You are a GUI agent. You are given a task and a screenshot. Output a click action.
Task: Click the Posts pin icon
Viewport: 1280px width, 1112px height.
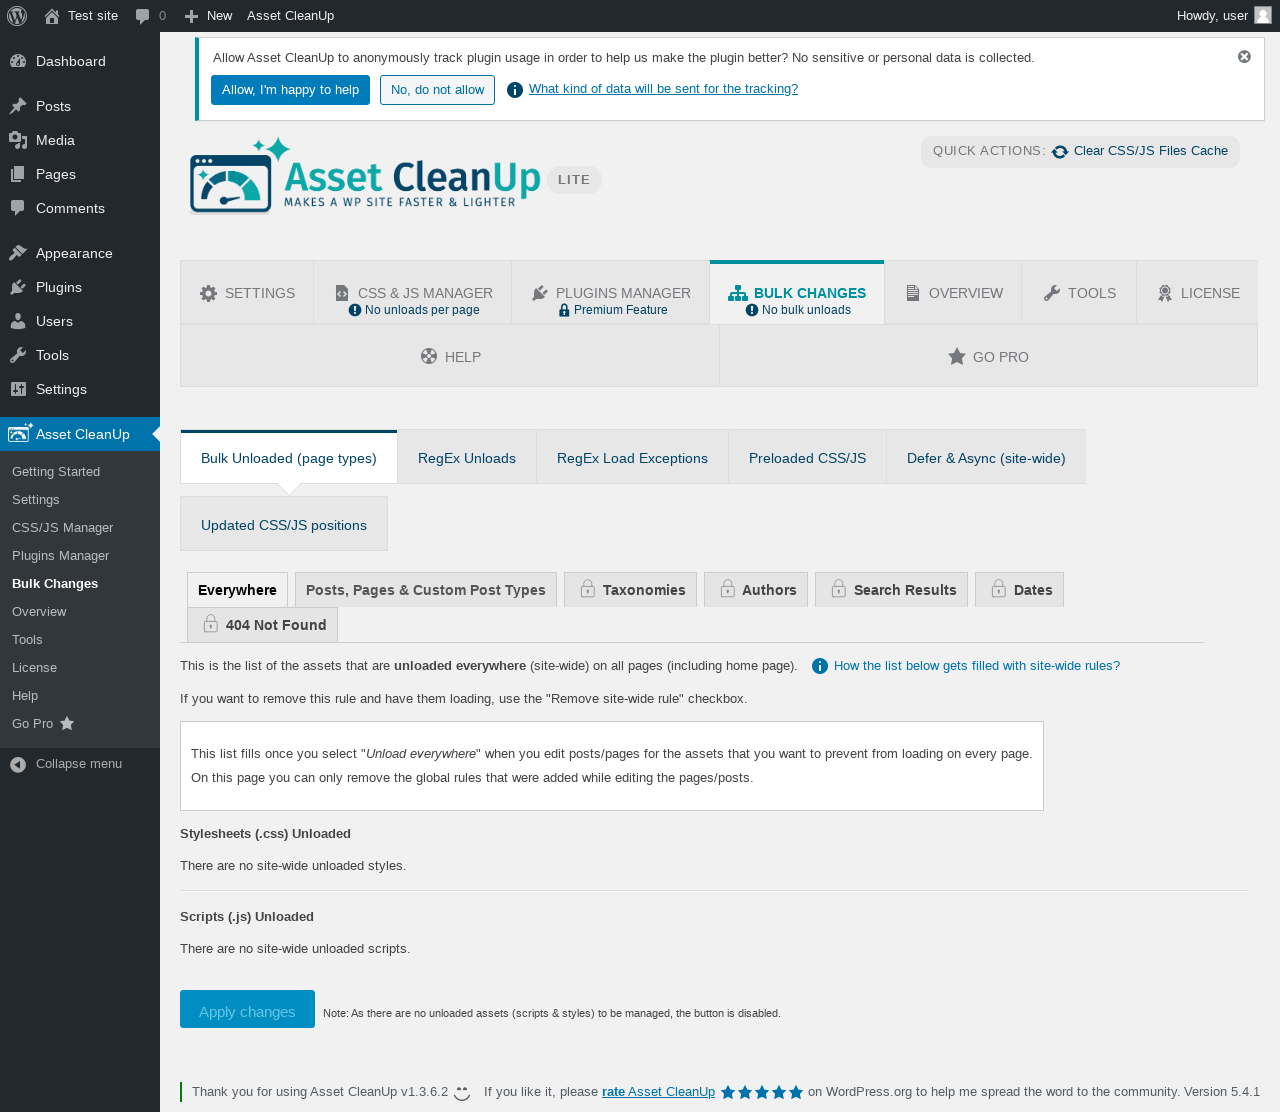click(18, 106)
